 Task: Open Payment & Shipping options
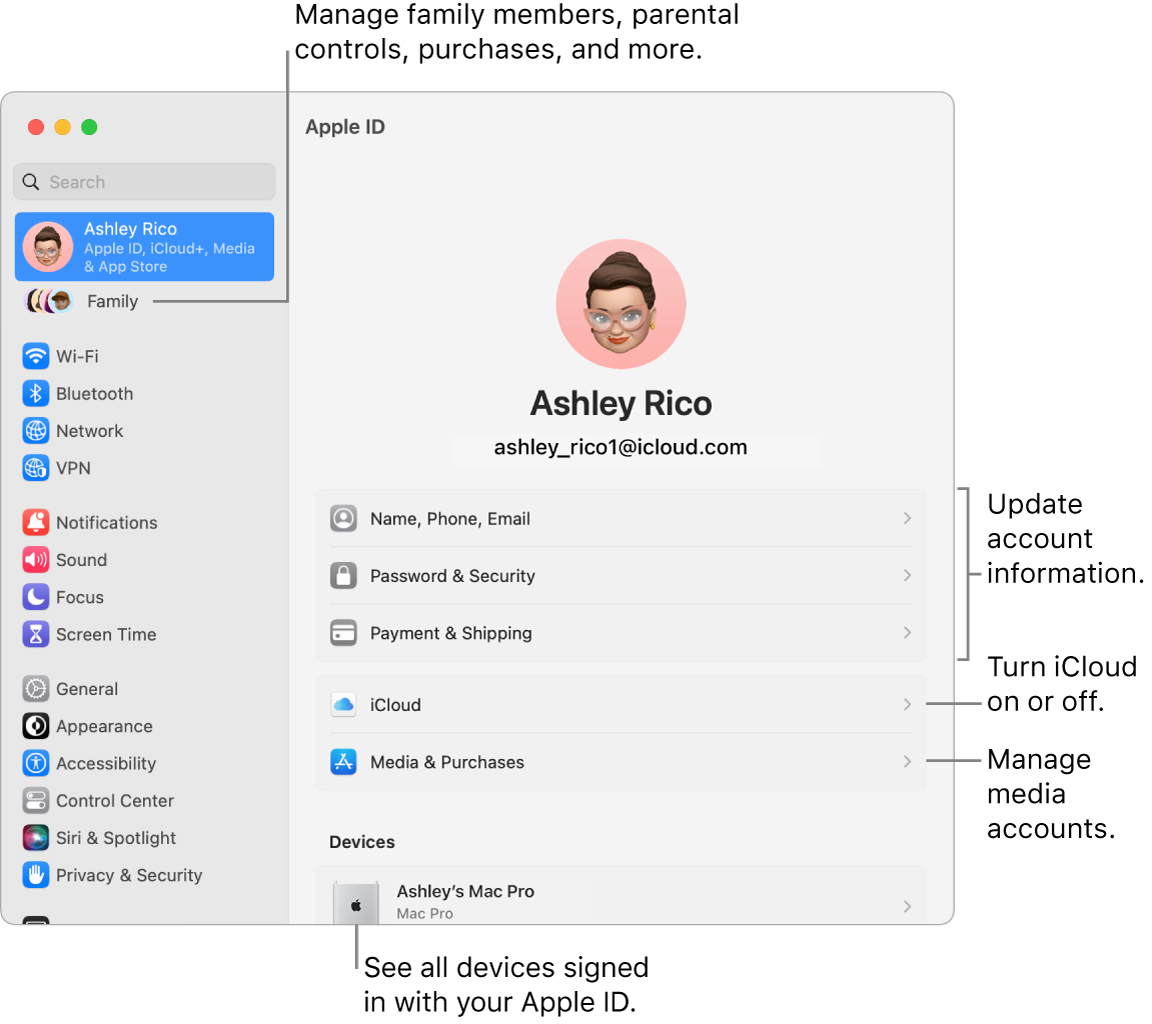[x=620, y=633]
